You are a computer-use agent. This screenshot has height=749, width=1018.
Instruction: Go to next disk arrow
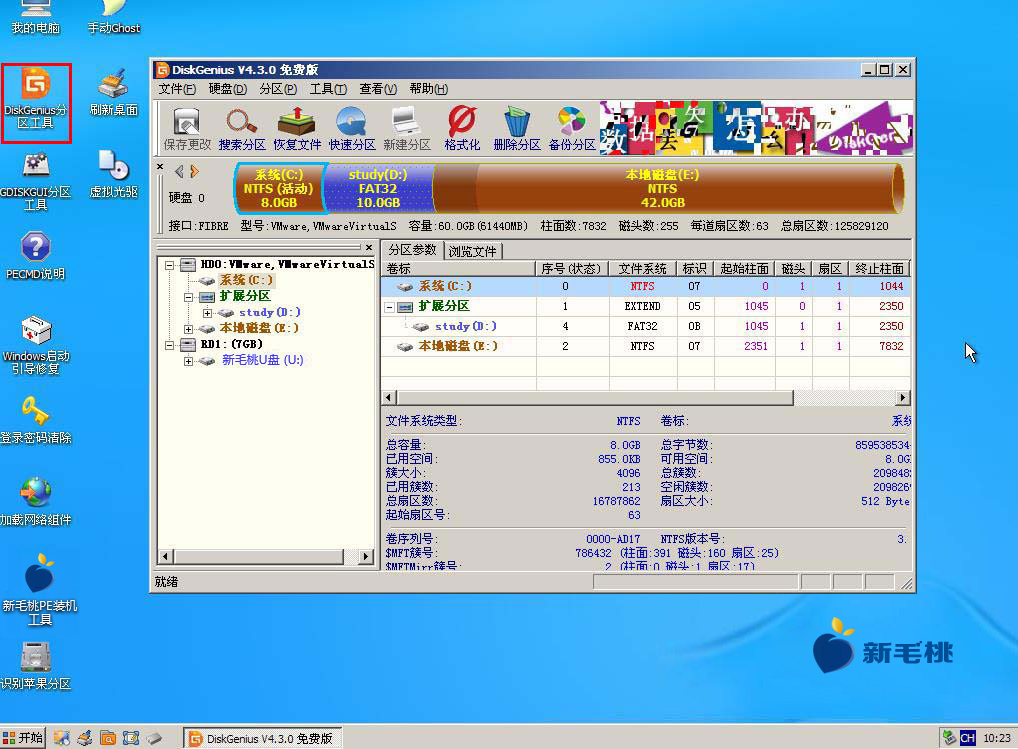pos(194,171)
